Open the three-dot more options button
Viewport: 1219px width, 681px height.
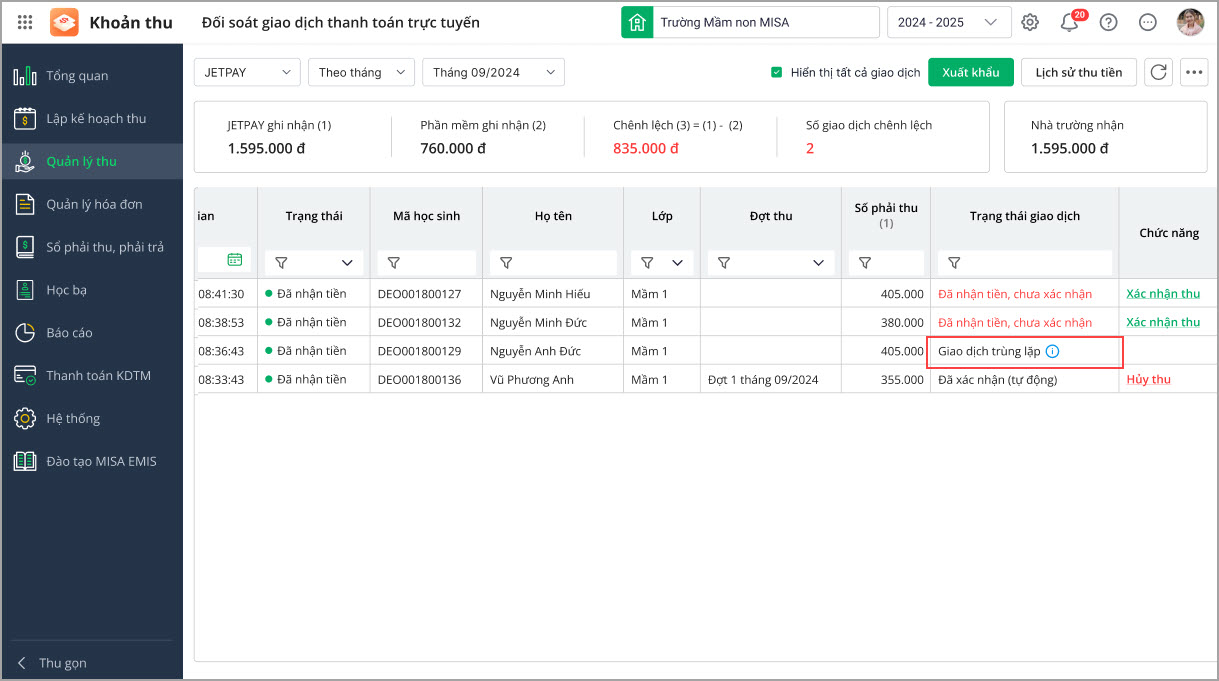(1194, 72)
